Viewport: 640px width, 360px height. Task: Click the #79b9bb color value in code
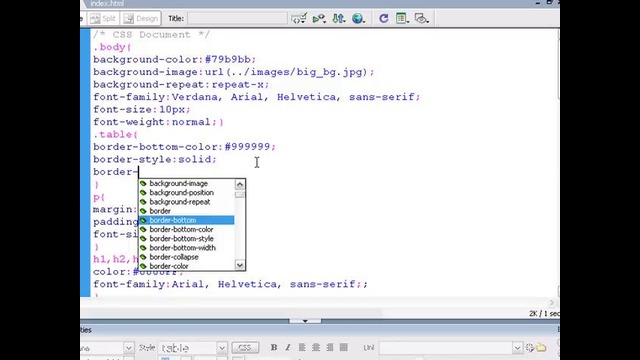(x=228, y=60)
